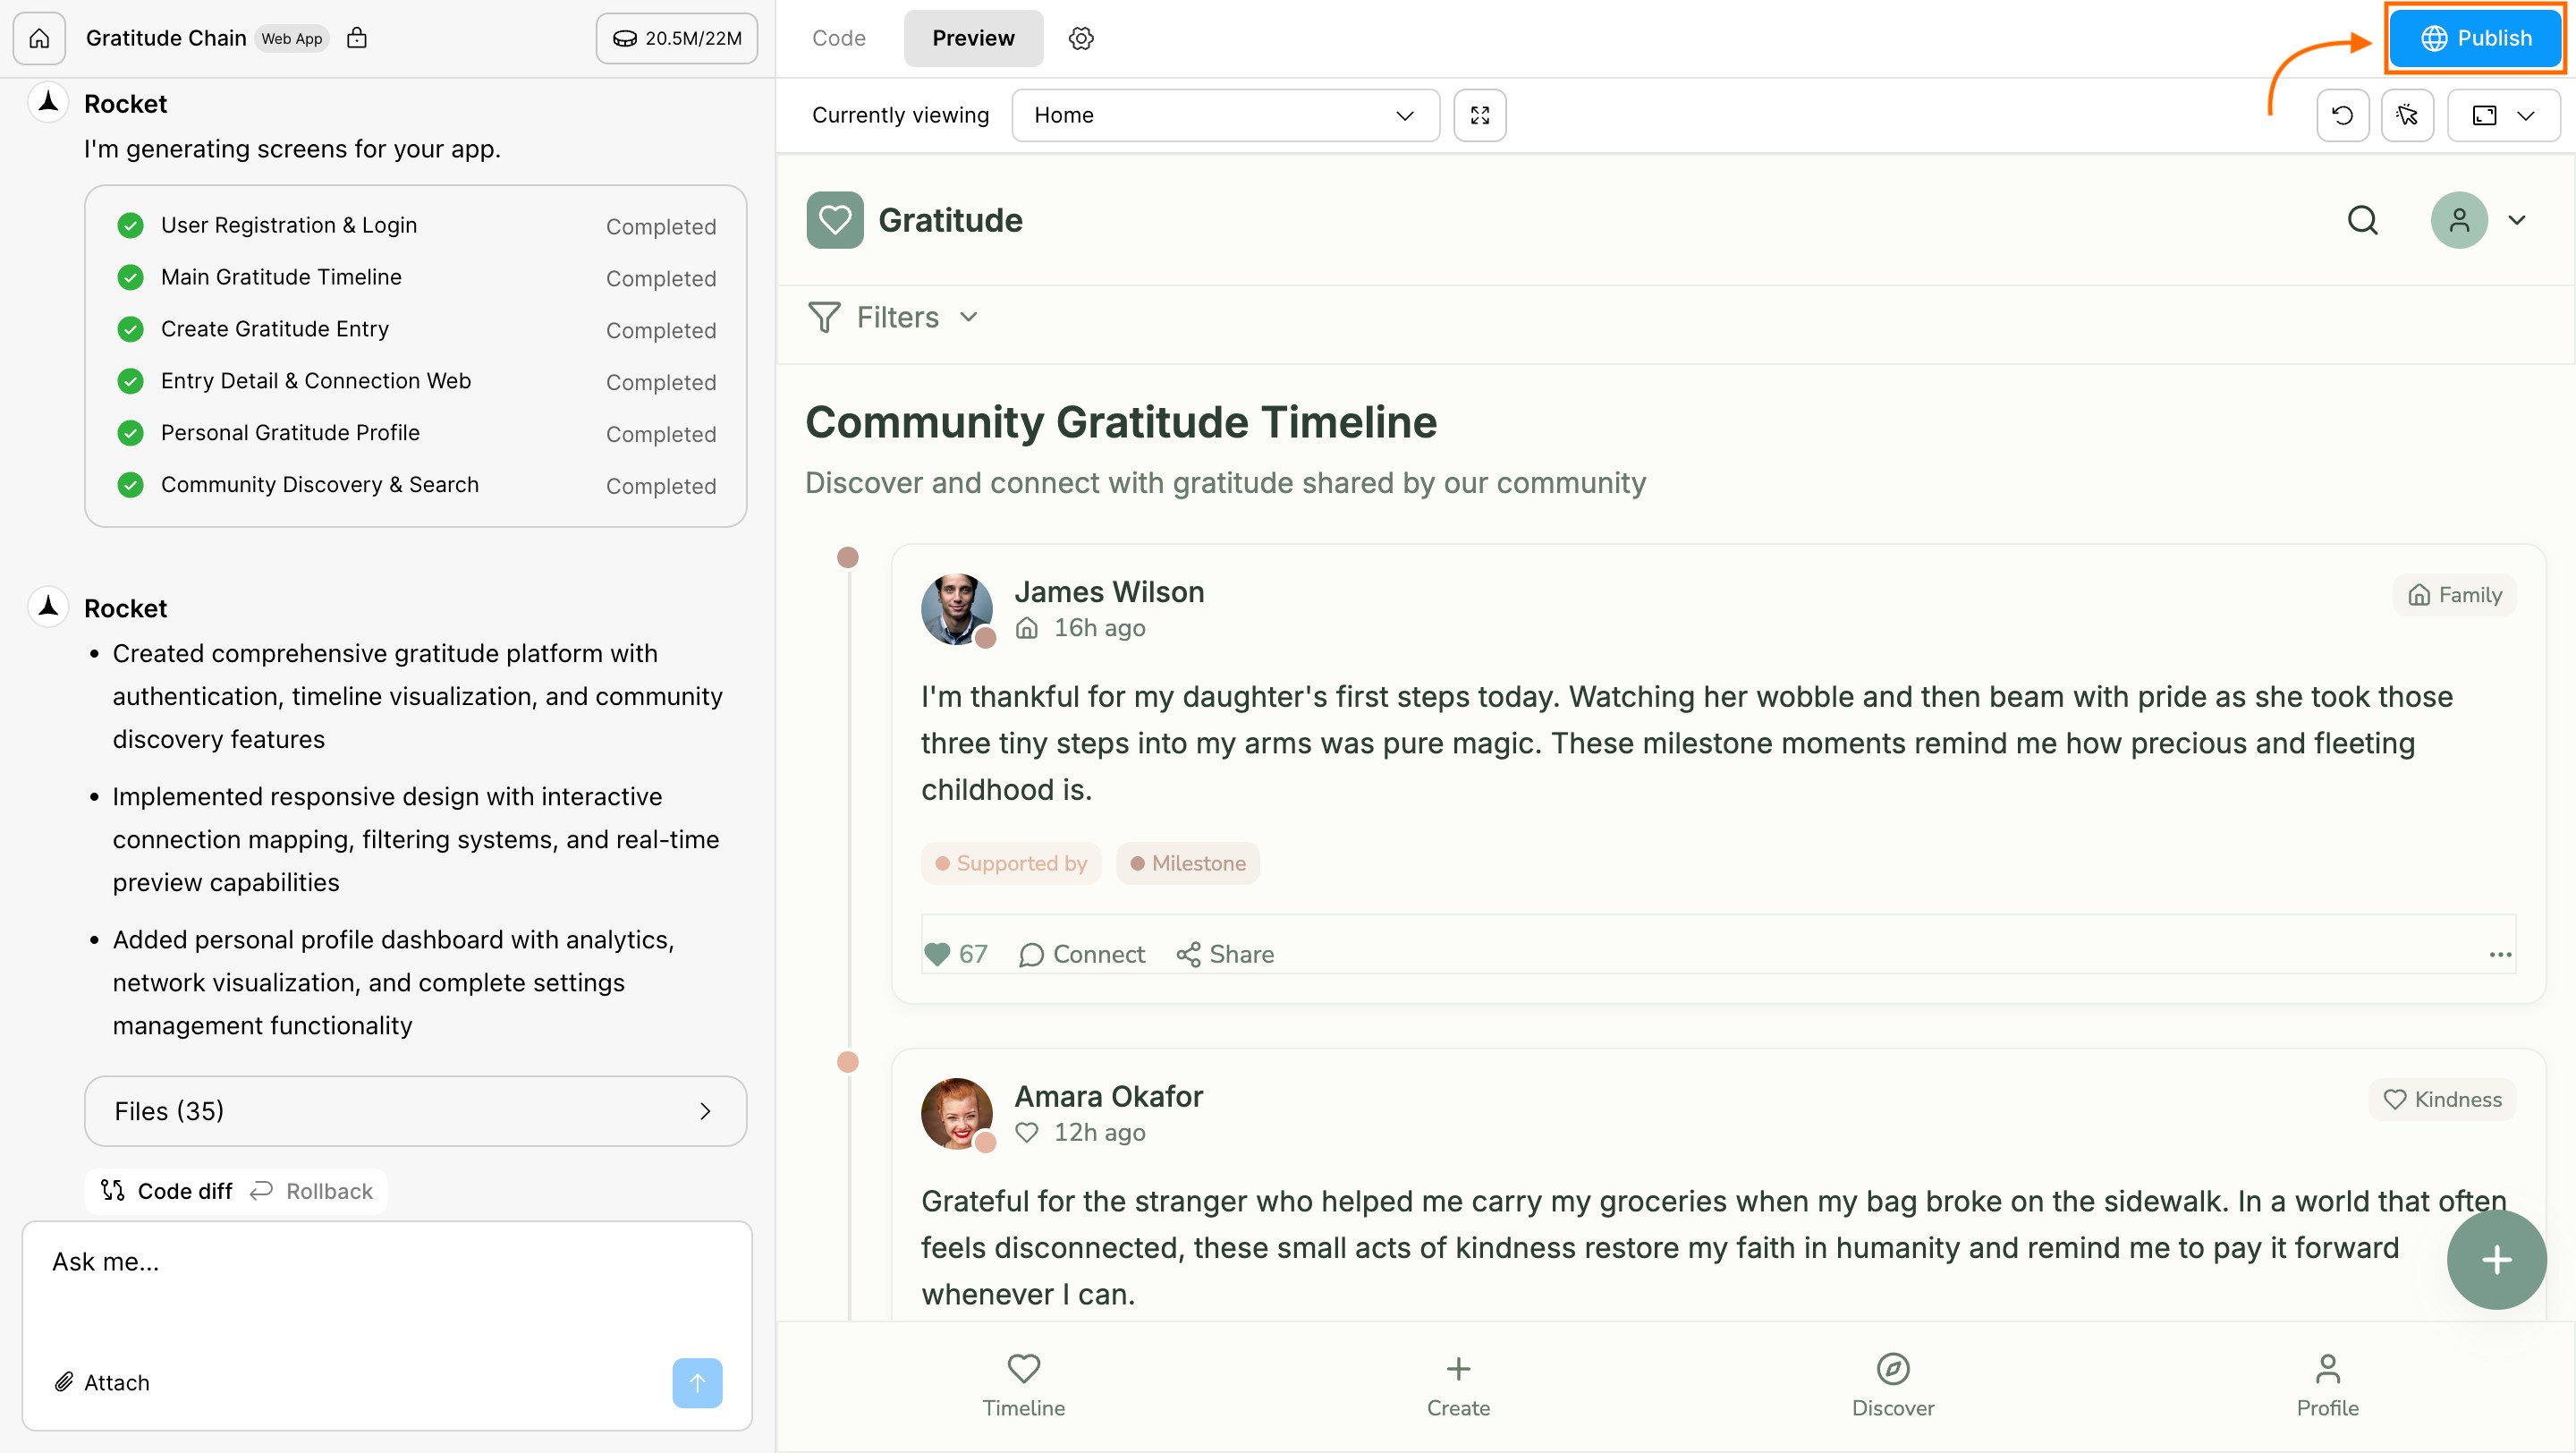
Task: Go to the Timeline bottom tab
Action: click(1023, 1385)
